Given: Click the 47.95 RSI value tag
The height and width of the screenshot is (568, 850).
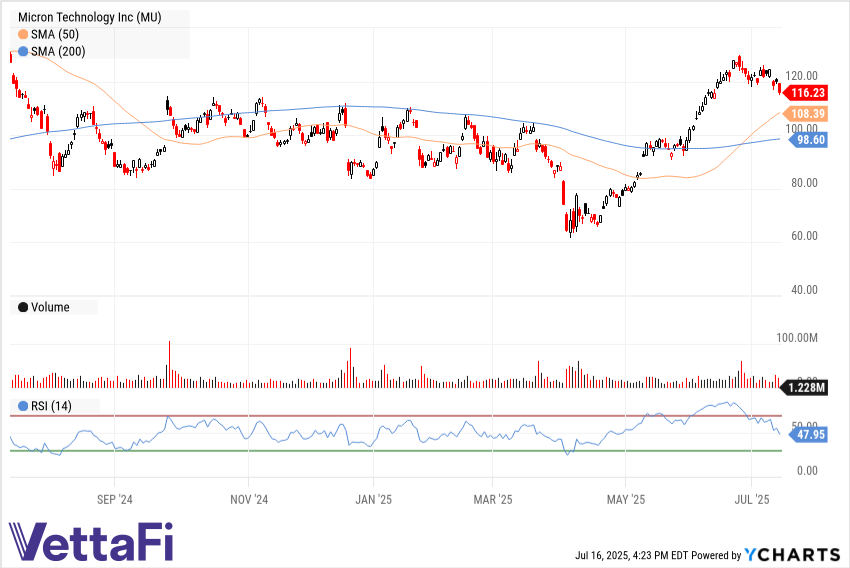Looking at the screenshot, I should 808,435.
